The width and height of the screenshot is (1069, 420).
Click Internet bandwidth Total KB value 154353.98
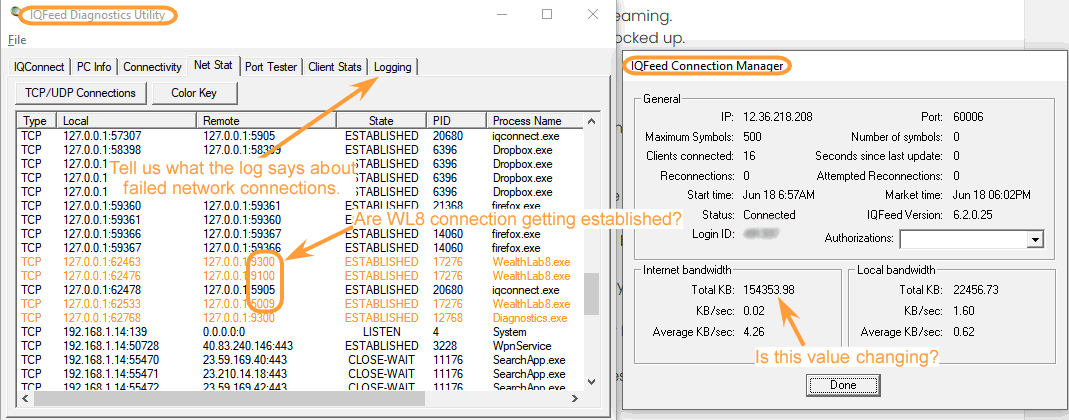click(769, 290)
